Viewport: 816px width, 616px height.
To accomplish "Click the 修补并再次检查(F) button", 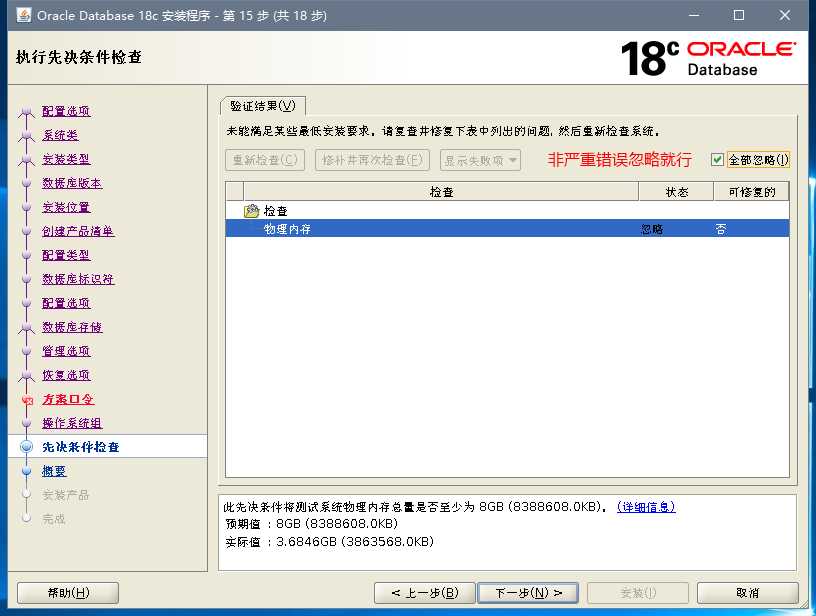I will click(372, 160).
